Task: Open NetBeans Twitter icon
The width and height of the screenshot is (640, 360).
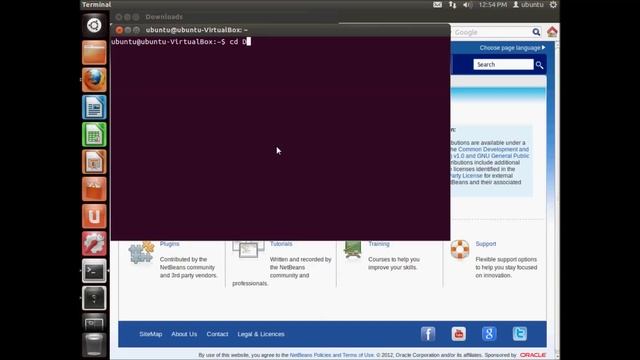Action: coord(520,334)
